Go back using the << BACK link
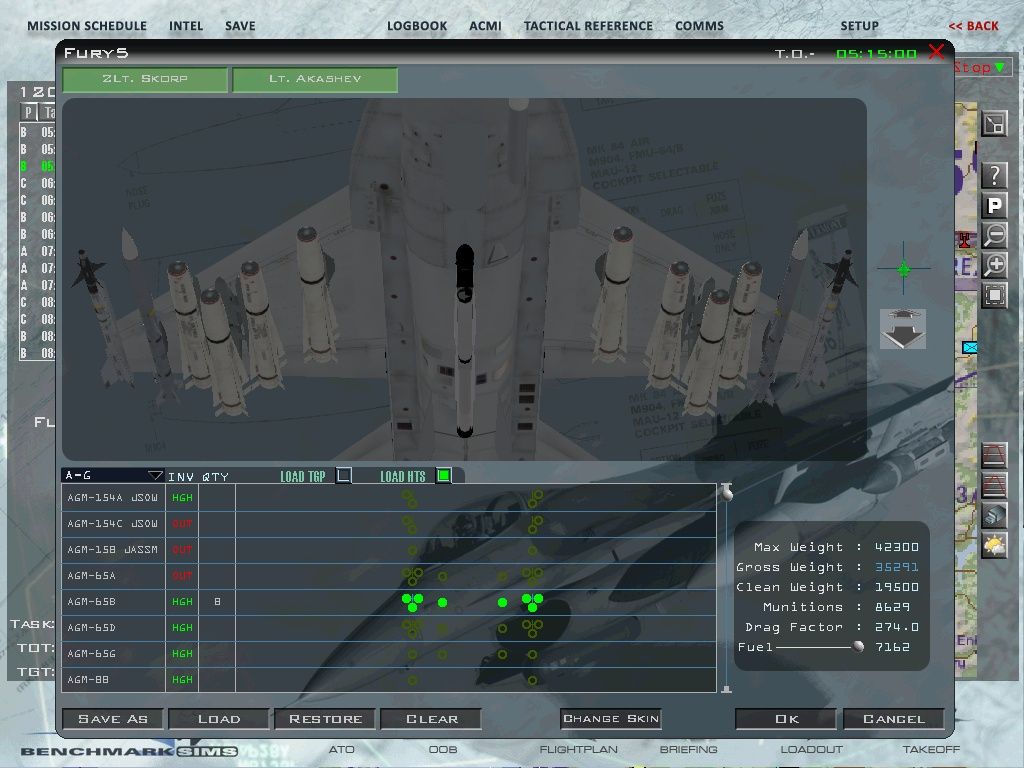The width and height of the screenshot is (1024, 768). (x=974, y=26)
